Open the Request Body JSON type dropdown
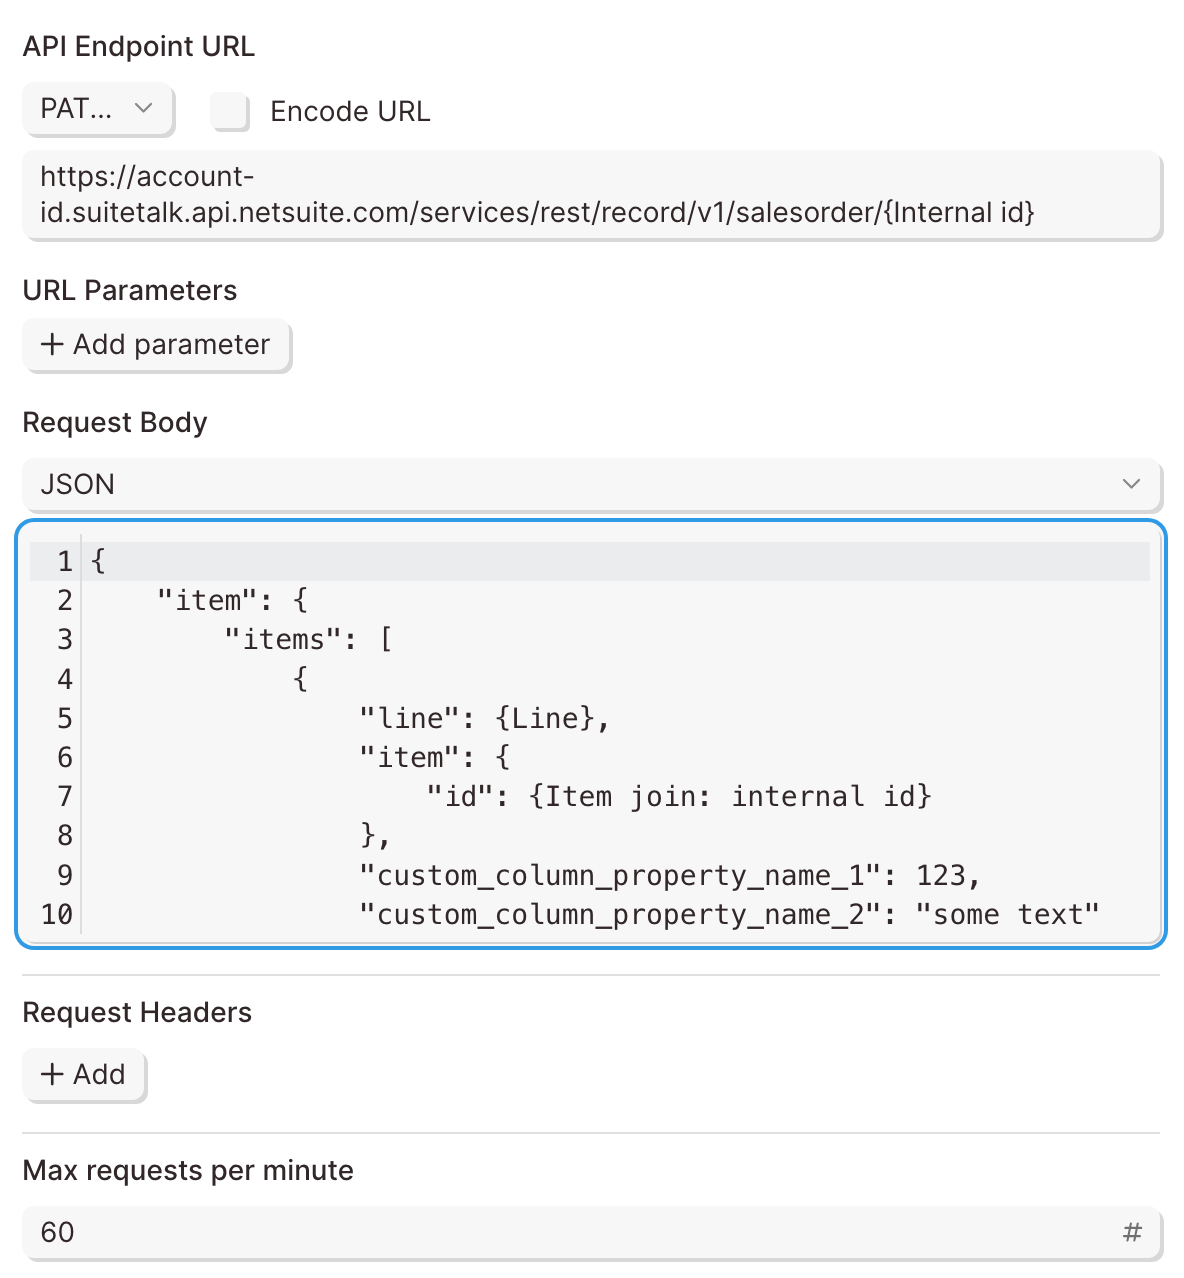Viewport: 1184px width, 1278px height. pos(592,484)
